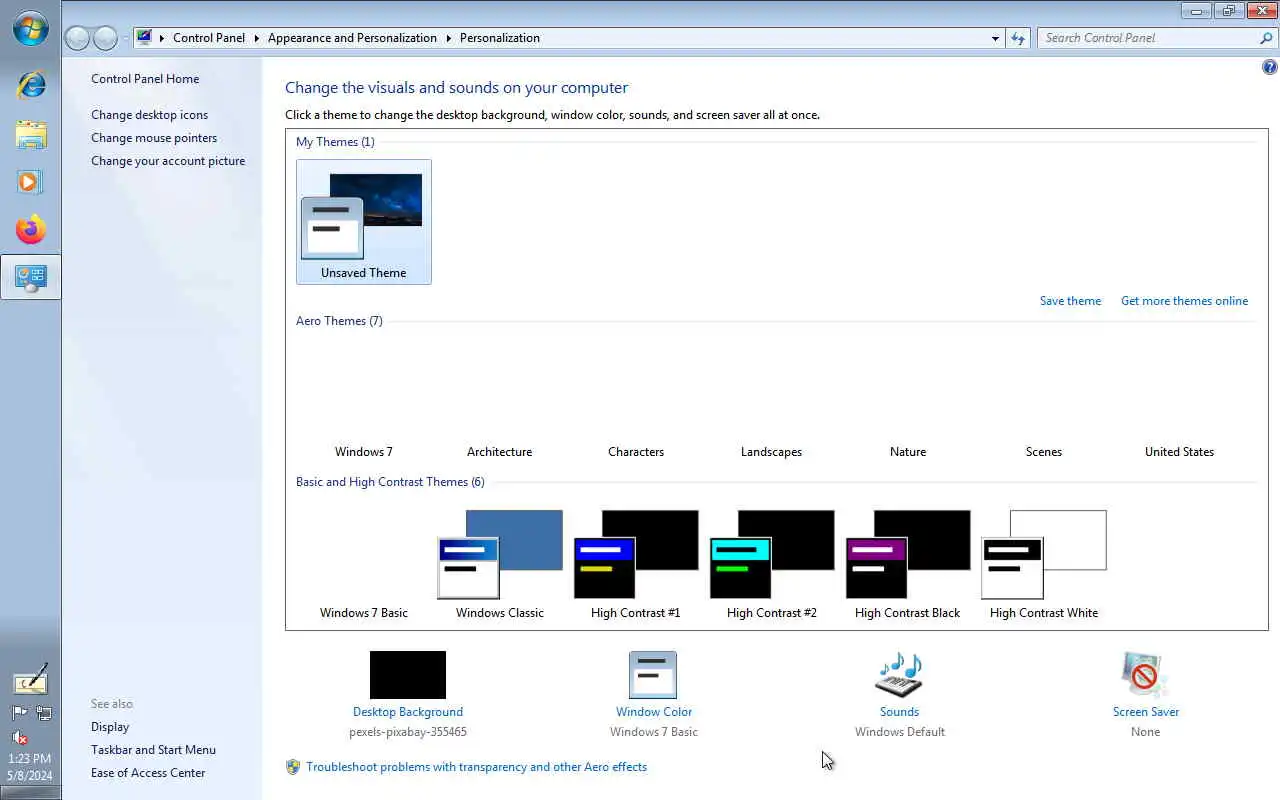Screen dimensions: 1280x800
Task: Select the High Contrast White theme
Action: pyautogui.click(x=1044, y=565)
